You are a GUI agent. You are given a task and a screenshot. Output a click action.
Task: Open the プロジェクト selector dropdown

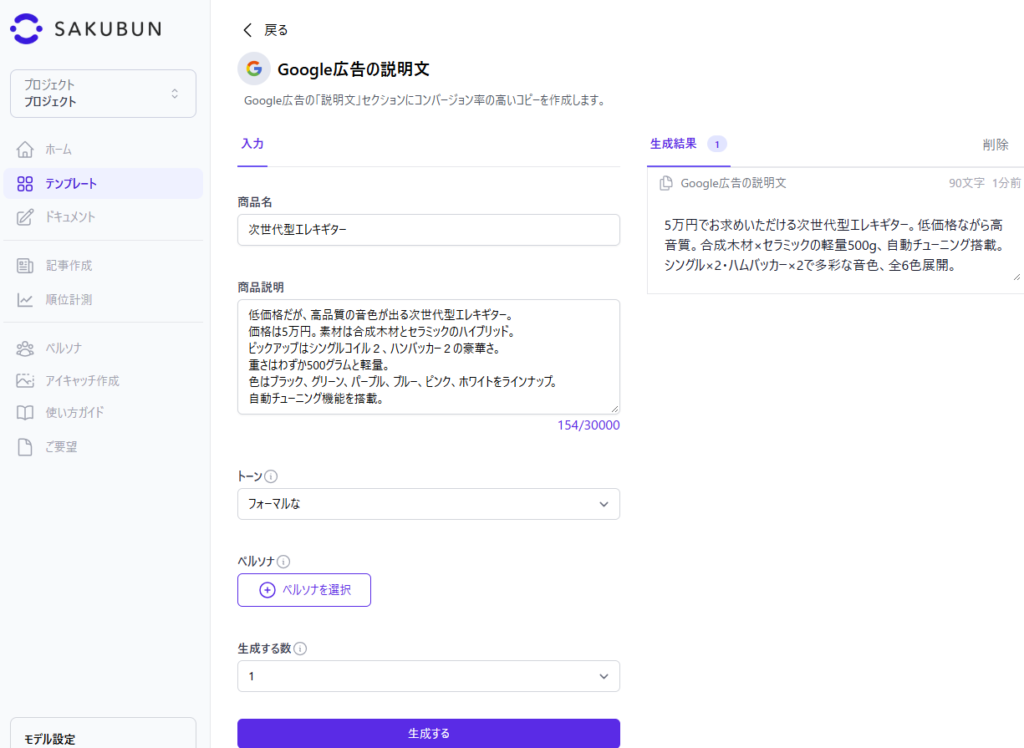(x=103, y=93)
